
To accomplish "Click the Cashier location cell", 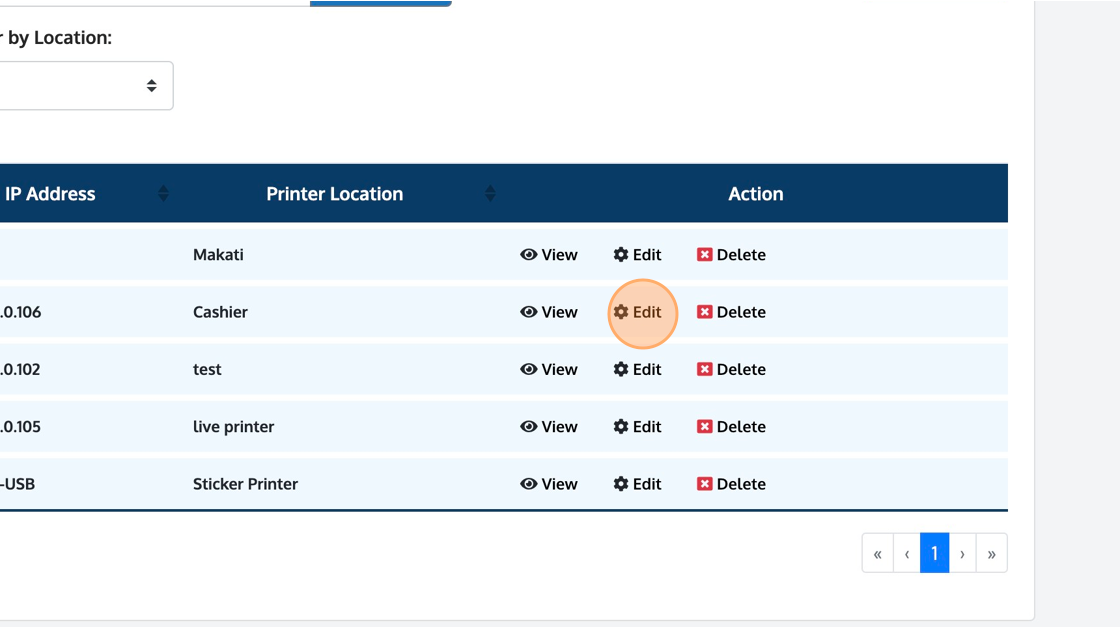I will [220, 312].
